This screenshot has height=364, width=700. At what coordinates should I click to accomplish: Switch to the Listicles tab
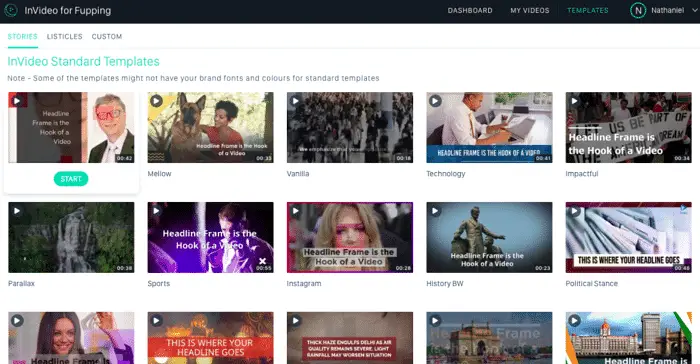(x=65, y=37)
